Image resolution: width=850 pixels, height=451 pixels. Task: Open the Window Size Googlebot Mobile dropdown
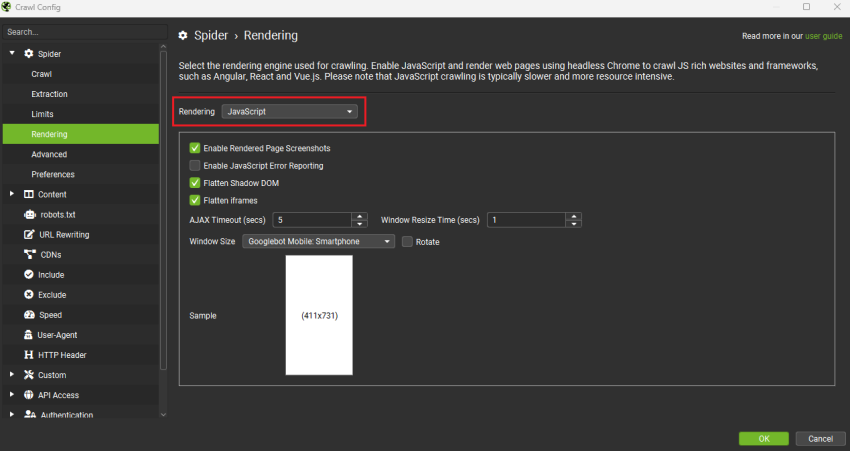[x=318, y=241]
